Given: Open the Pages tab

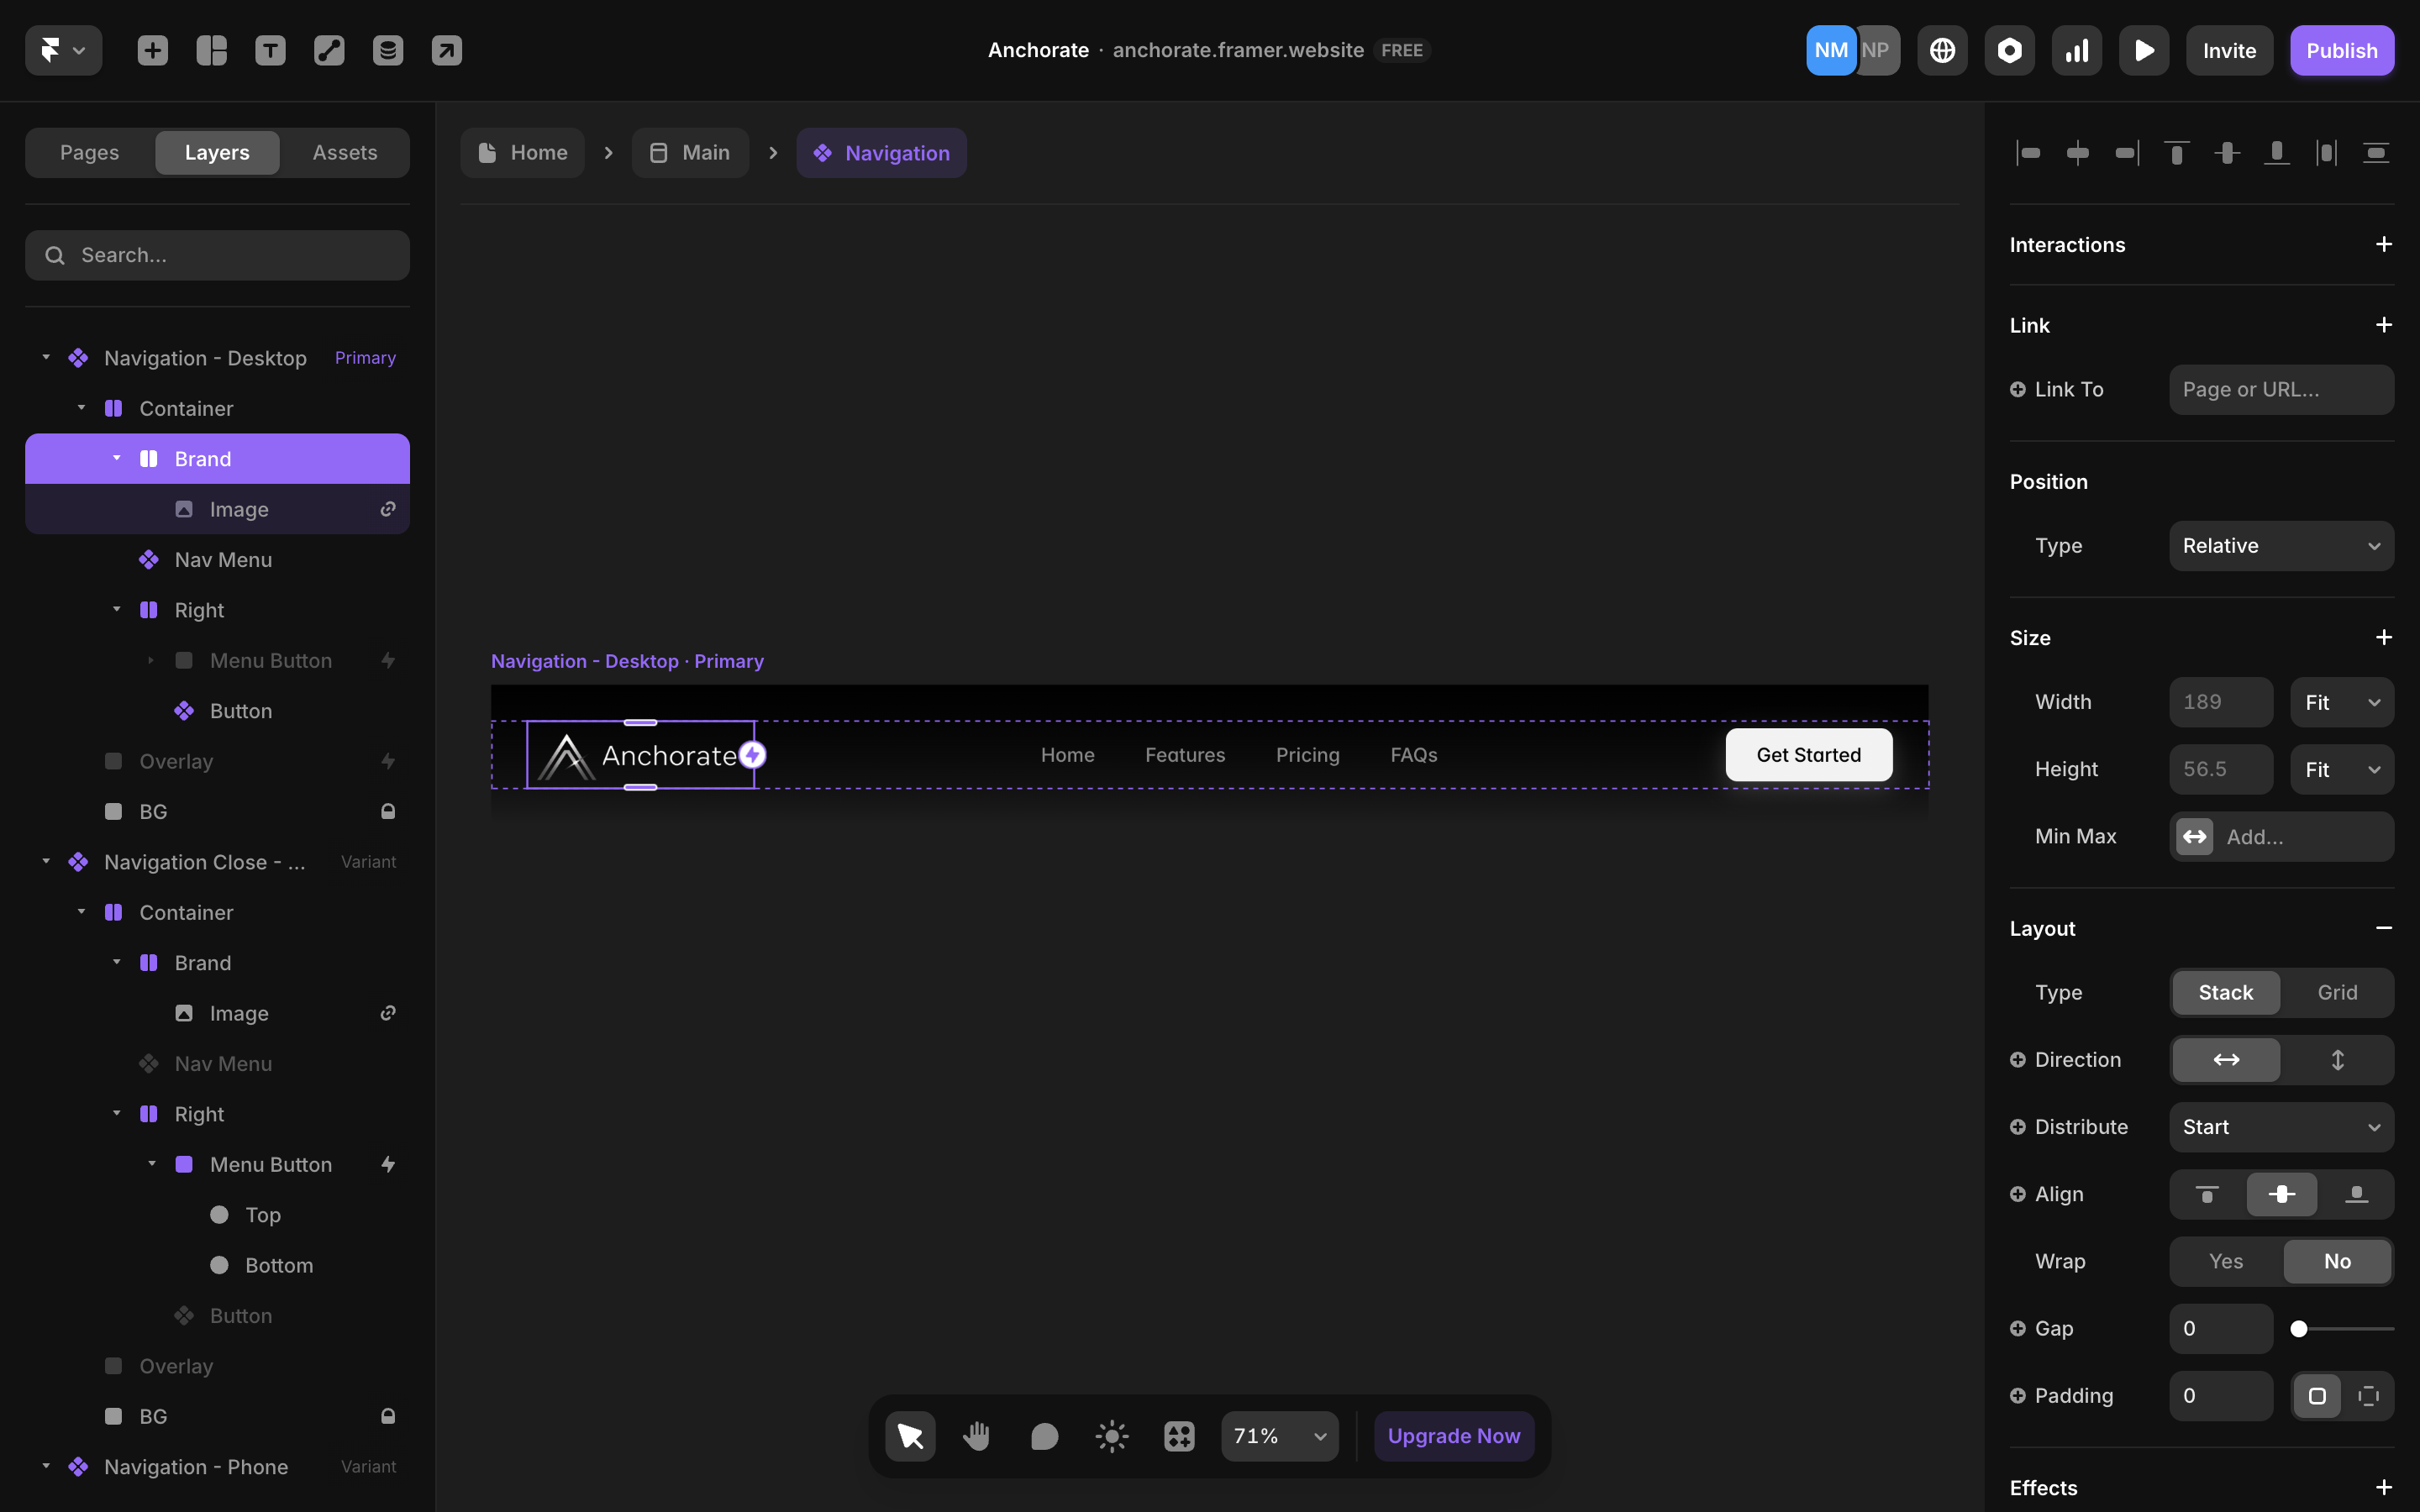Looking at the screenshot, I should pyautogui.click(x=89, y=153).
